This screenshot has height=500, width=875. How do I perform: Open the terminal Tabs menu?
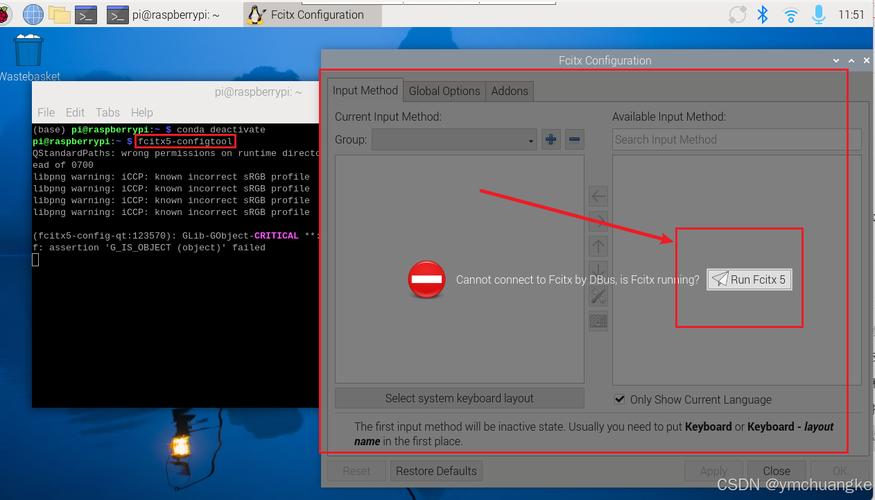coord(108,113)
